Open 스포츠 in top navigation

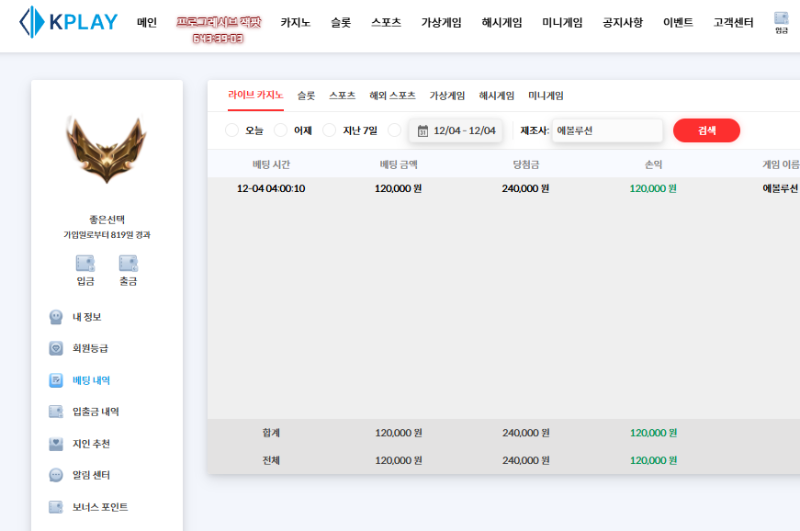(x=386, y=22)
